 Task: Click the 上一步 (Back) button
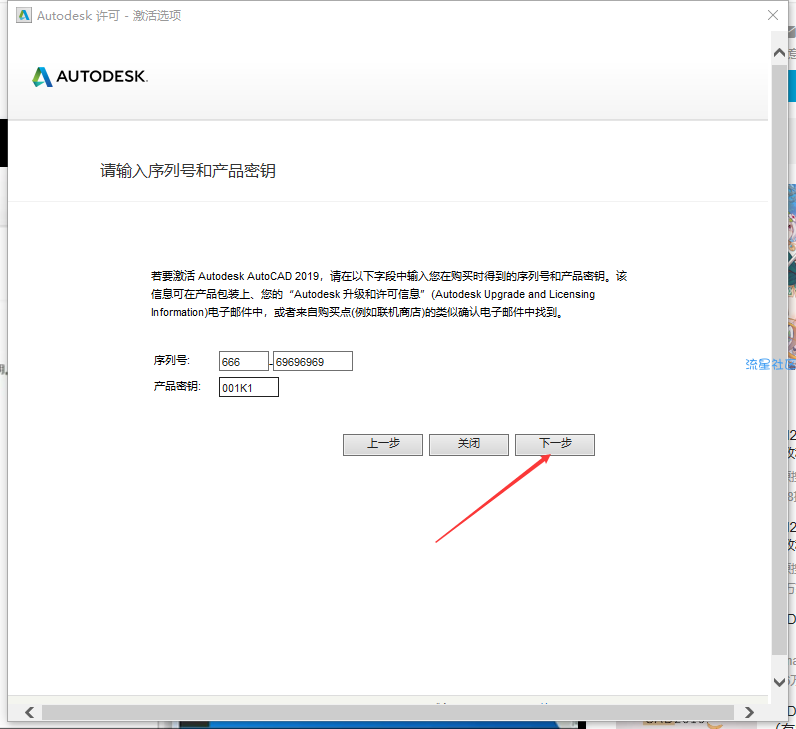click(383, 444)
